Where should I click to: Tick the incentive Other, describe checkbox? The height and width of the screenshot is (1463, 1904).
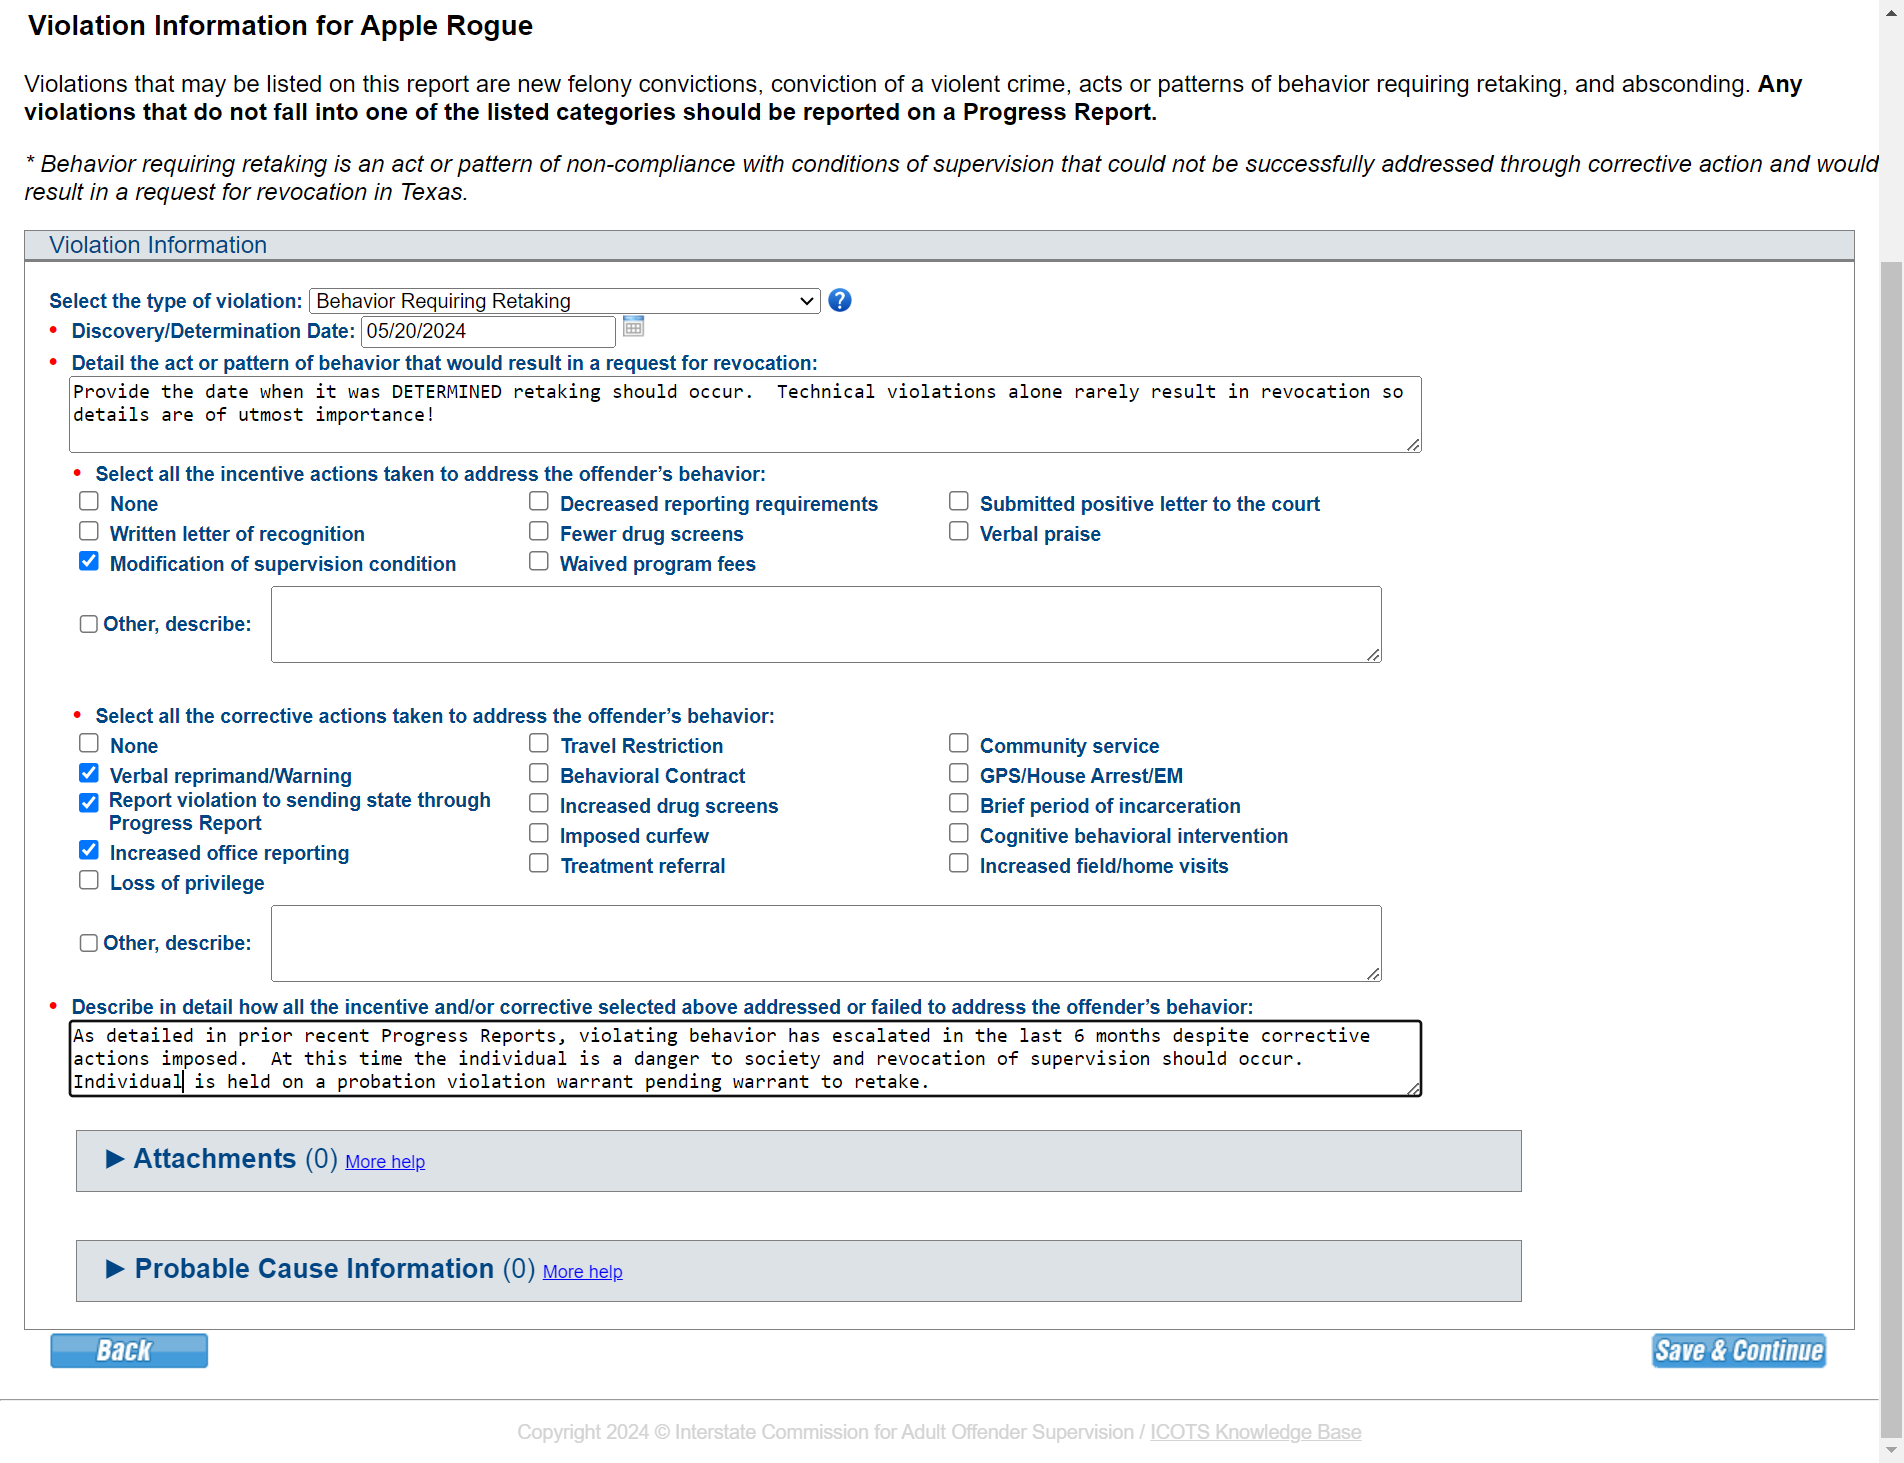coord(89,624)
